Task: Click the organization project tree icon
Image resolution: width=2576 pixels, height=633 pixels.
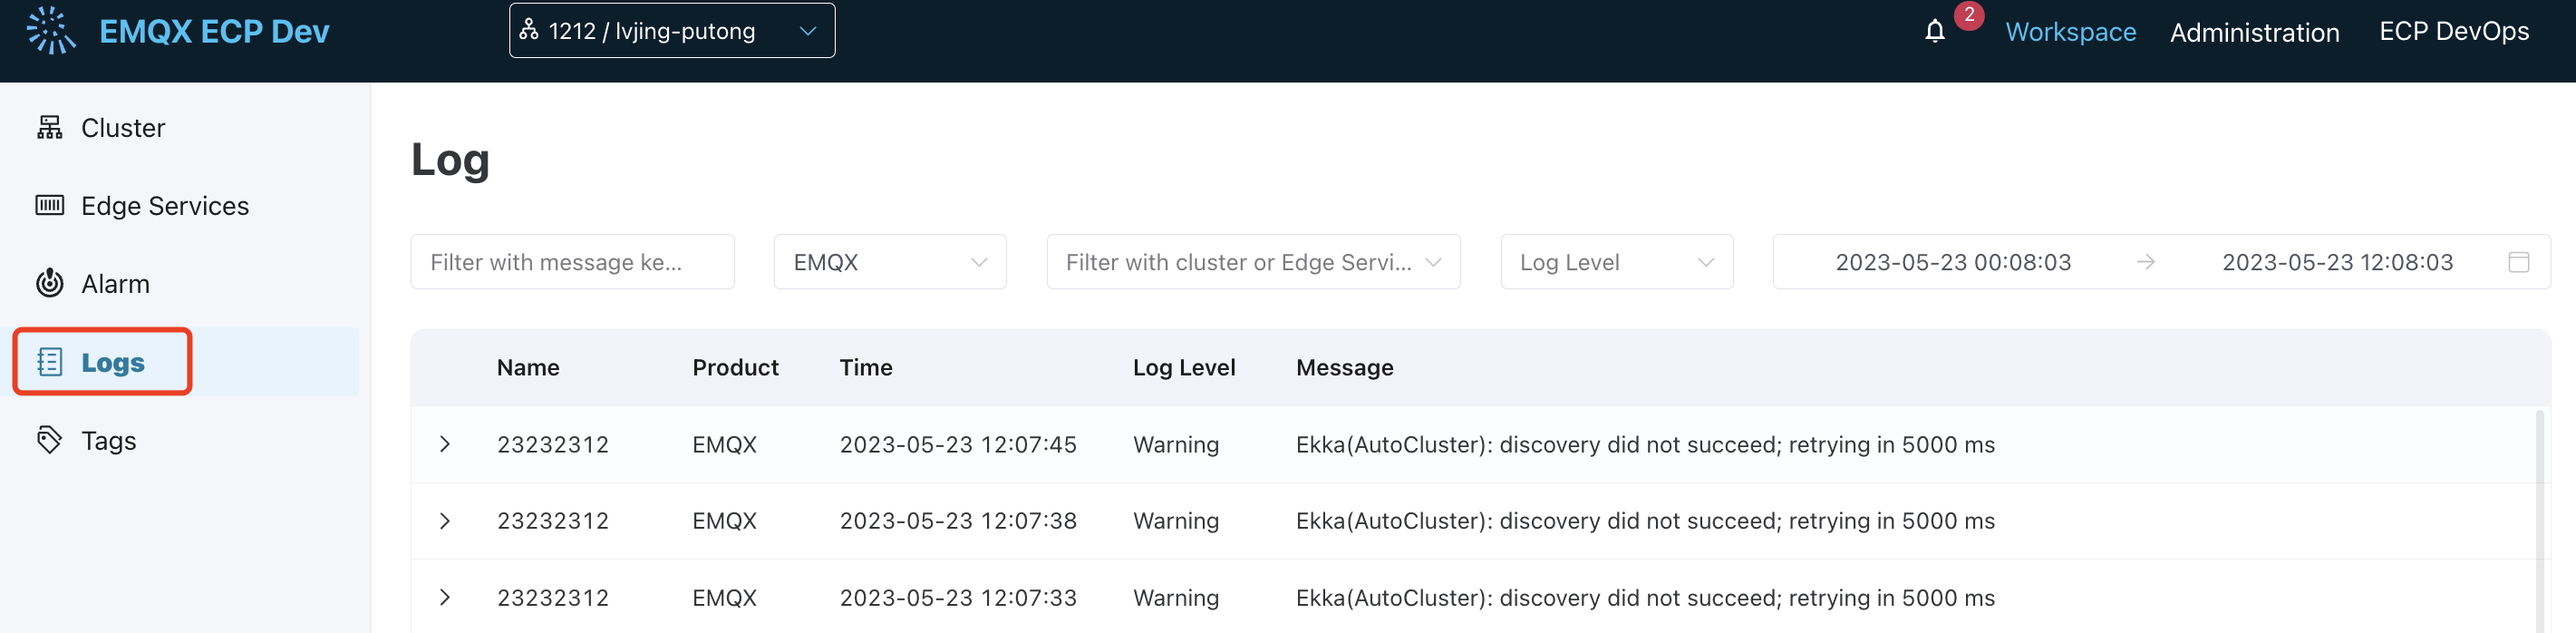Action: coord(528,30)
